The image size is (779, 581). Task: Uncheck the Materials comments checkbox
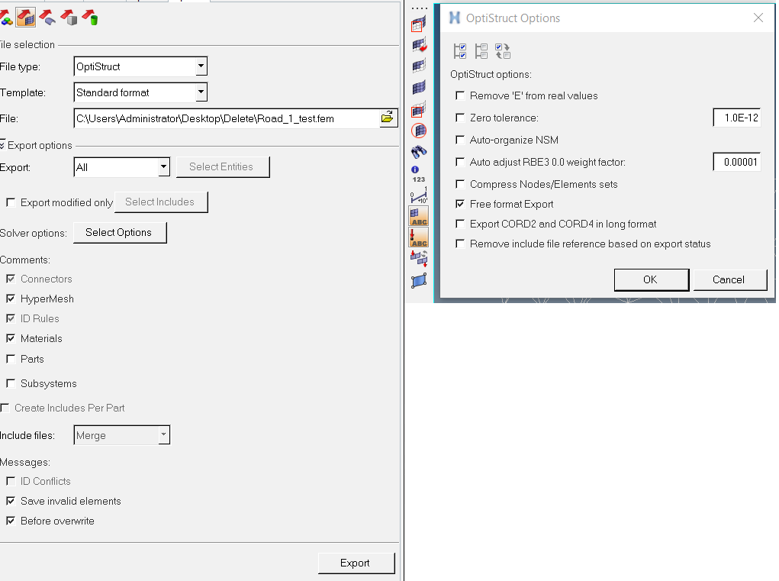click(x=10, y=338)
